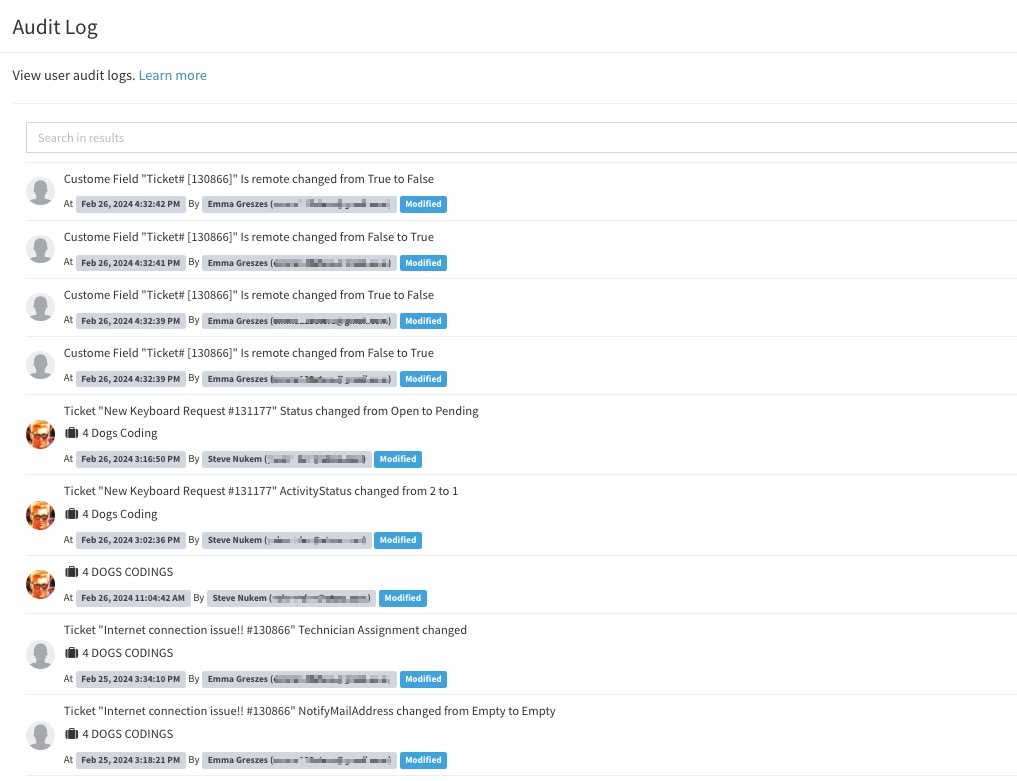Click timestamp Feb 26, 2024 3:02:36 PM
The height and width of the screenshot is (781, 1017).
click(131, 540)
